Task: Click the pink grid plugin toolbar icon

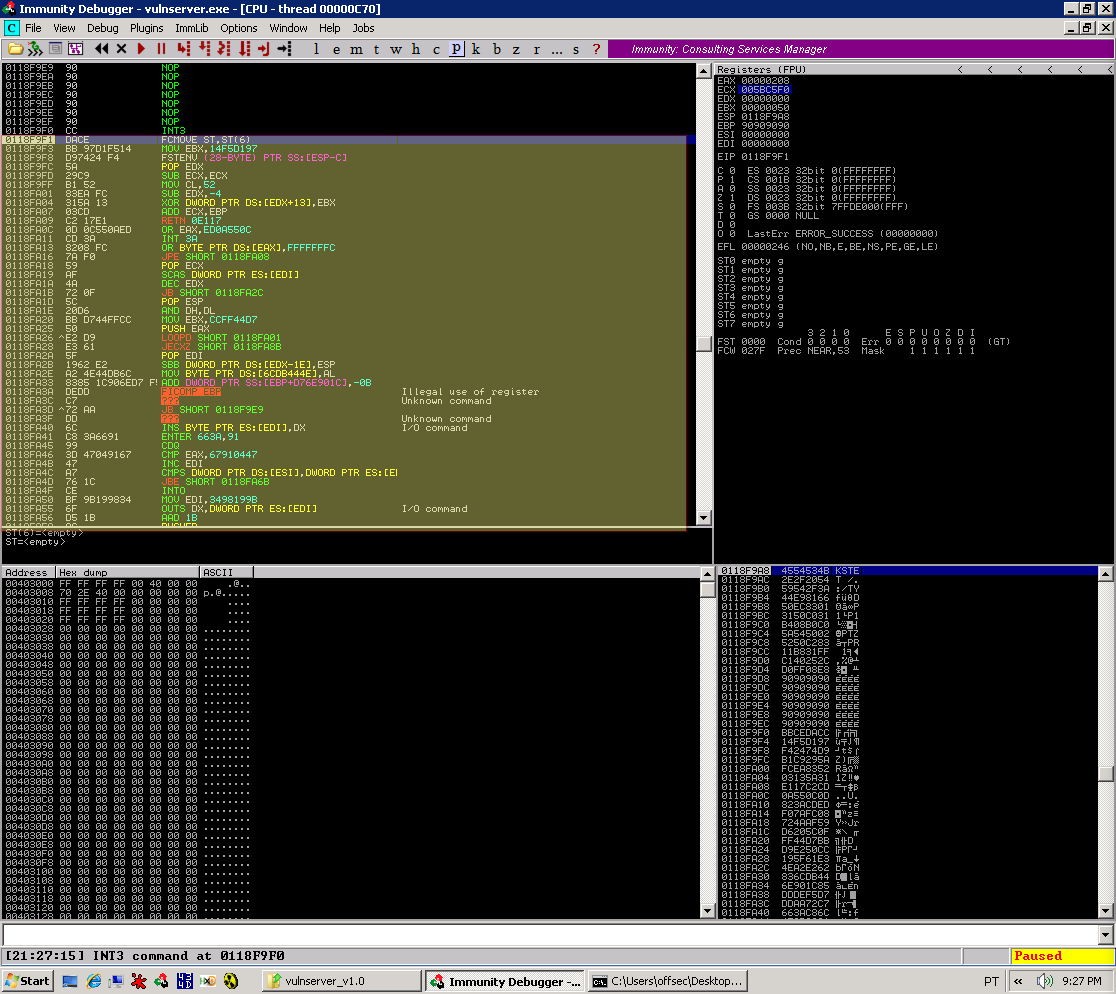Action: 75,48
